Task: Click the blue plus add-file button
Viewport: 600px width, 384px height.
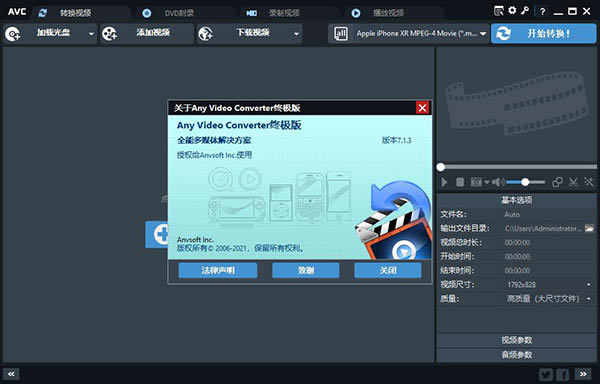Action: pos(157,234)
